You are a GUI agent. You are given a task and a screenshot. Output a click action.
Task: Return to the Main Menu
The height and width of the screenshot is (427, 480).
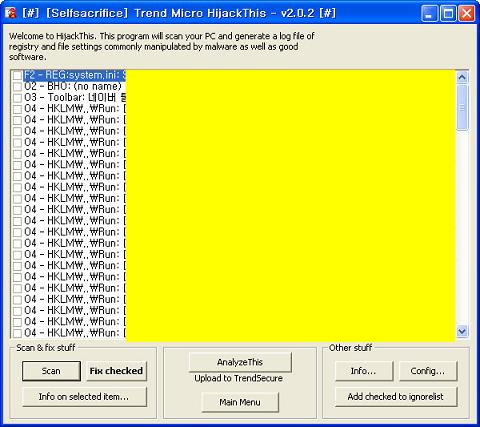click(240, 402)
